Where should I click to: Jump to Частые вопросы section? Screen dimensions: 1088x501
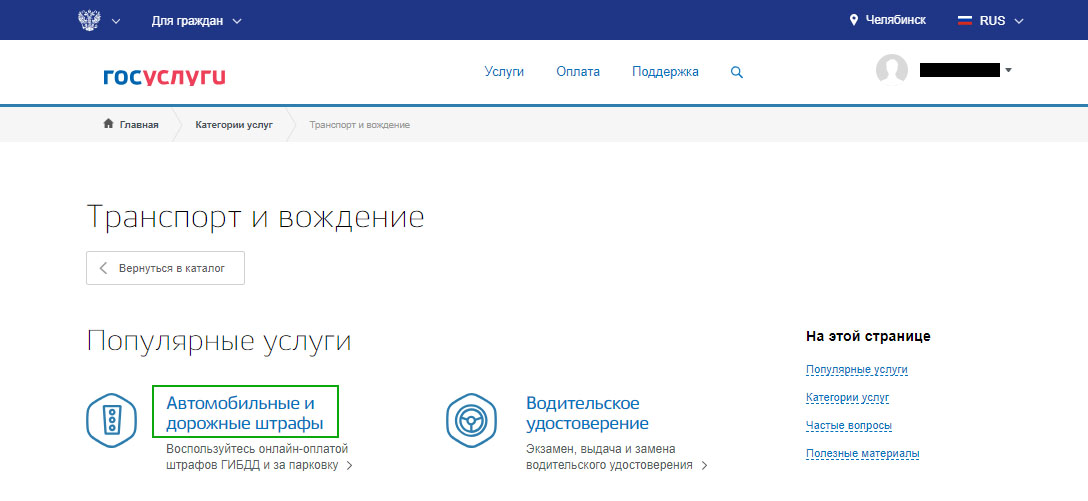pos(849,425)
